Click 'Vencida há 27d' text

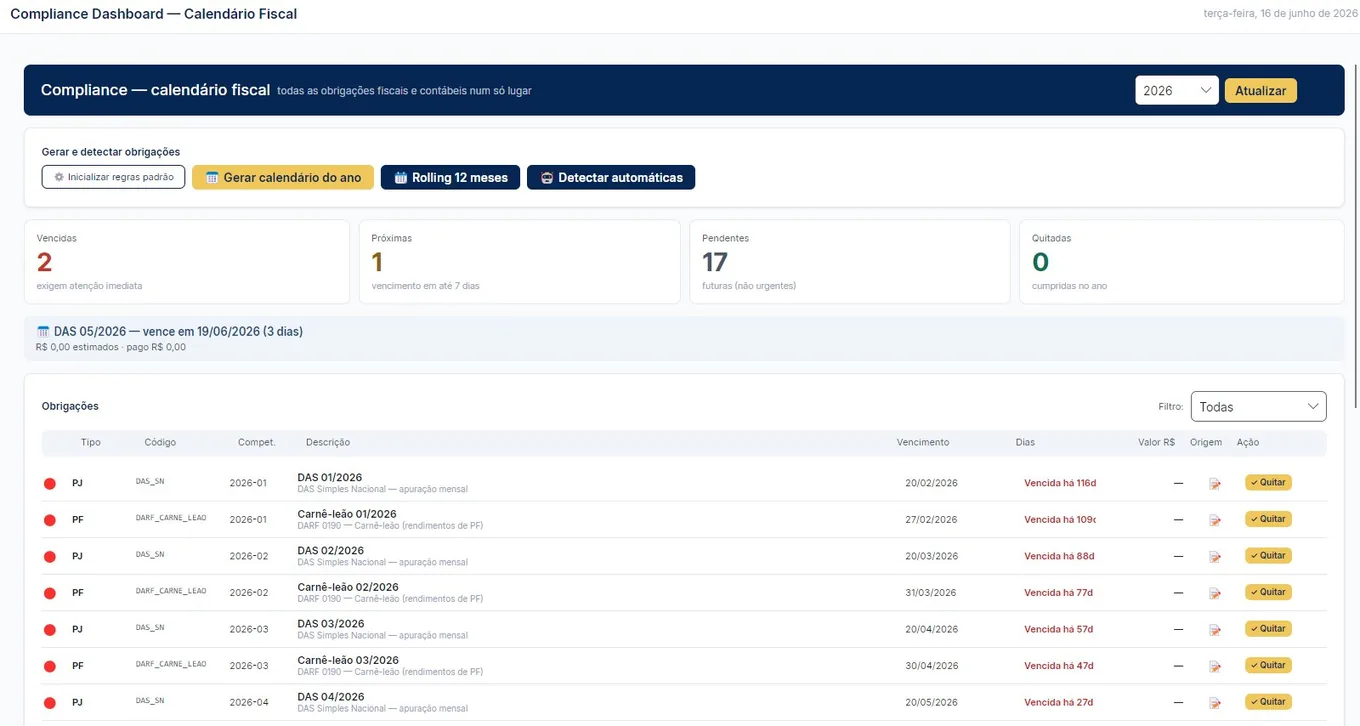[1058, 702]
